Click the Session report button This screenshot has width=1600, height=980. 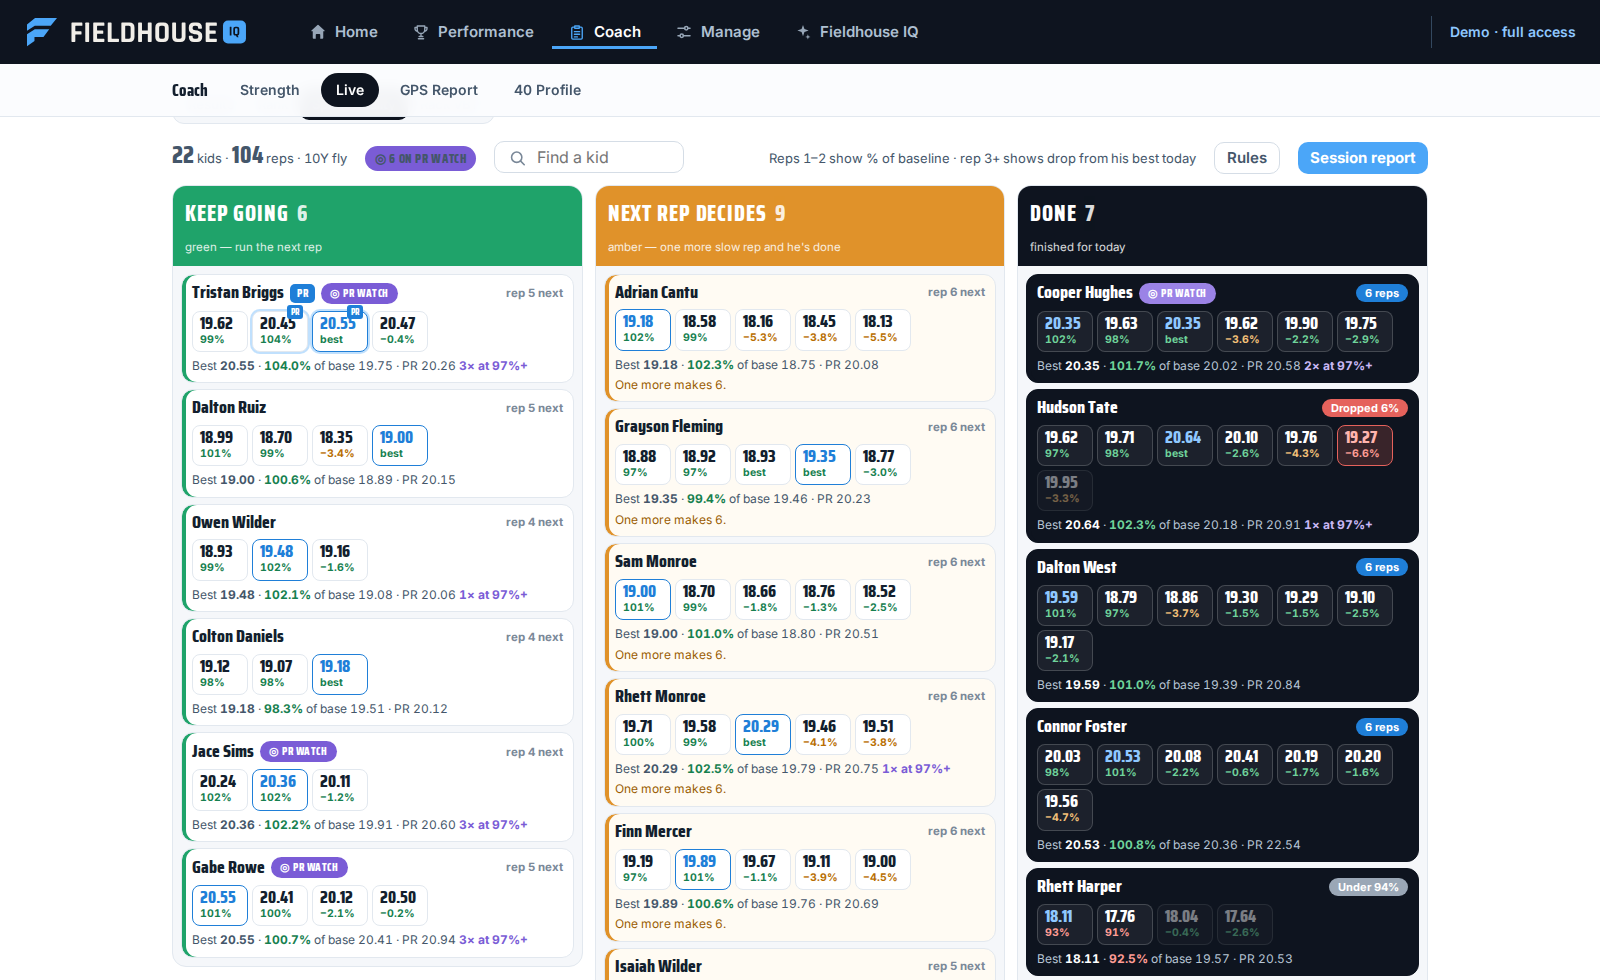1363,158
